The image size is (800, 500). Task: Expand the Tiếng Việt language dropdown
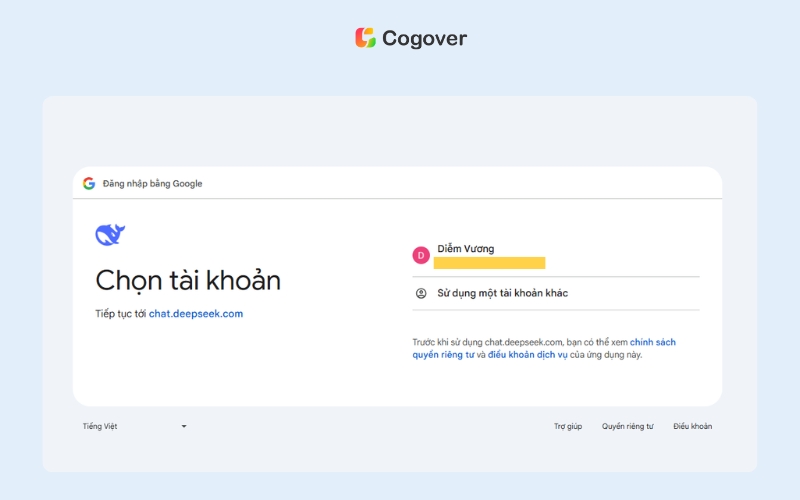click(135, 426)
